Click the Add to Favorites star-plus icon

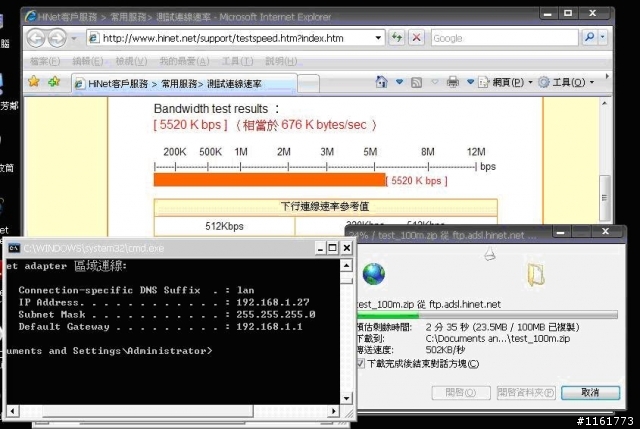click(x=54, y=82)
